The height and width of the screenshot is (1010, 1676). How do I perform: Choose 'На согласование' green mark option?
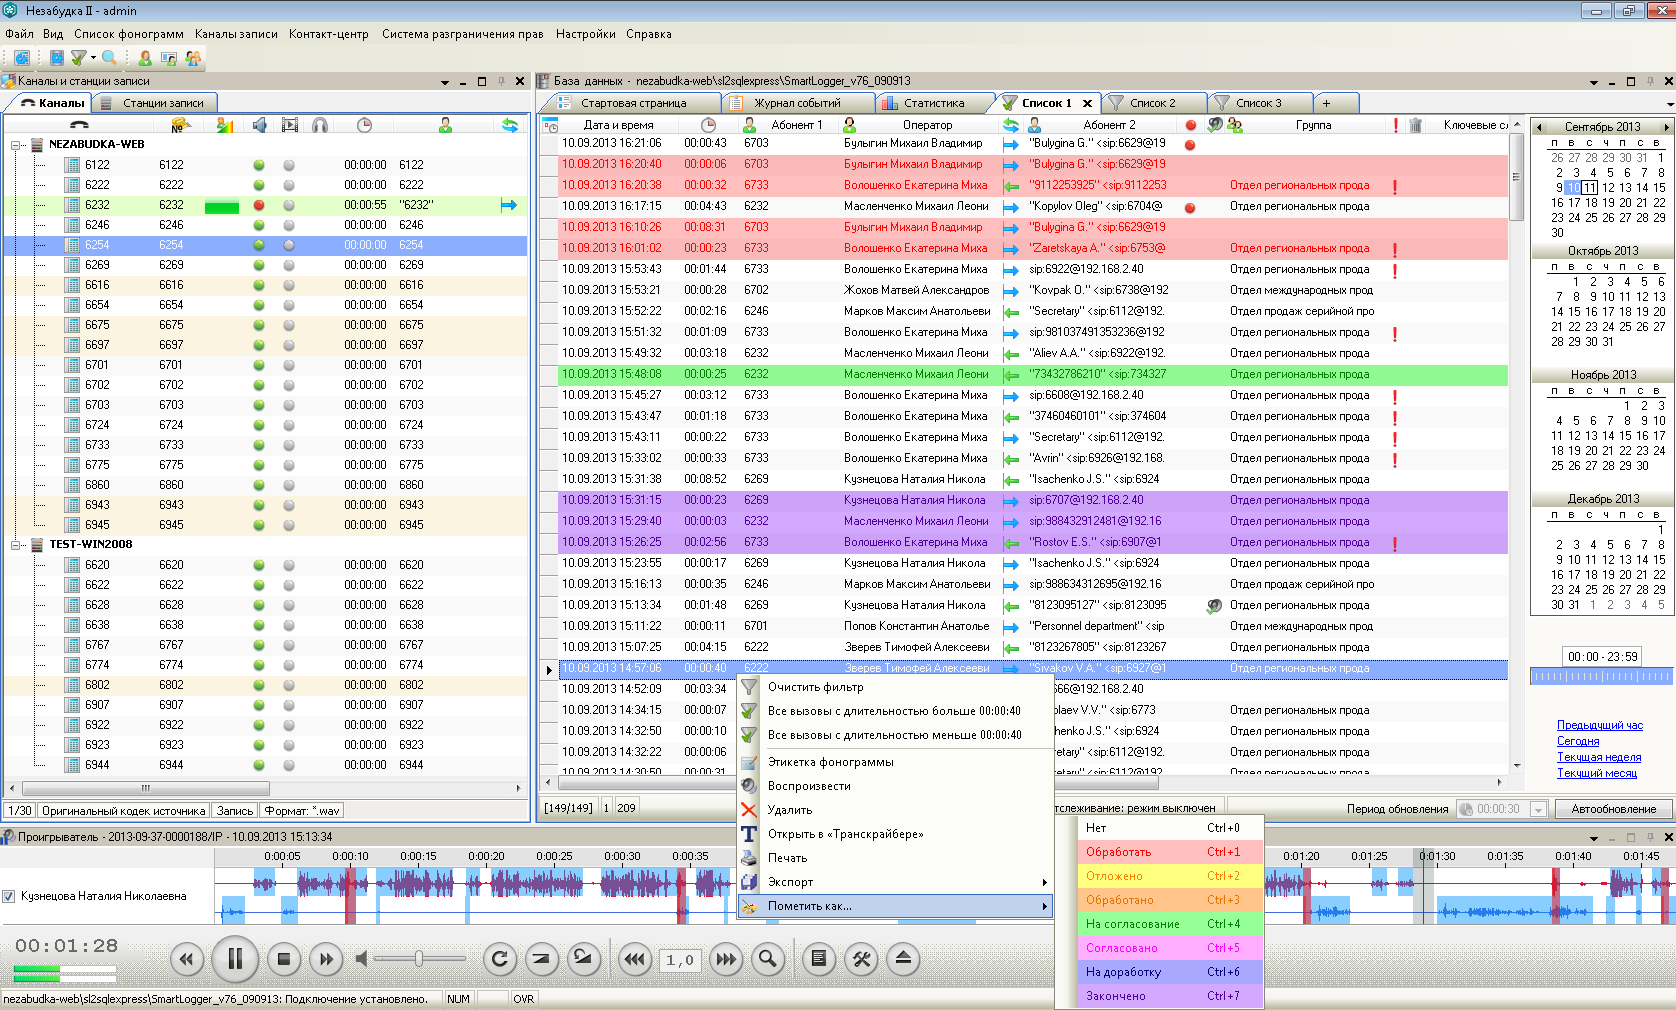click(1132, 924)
